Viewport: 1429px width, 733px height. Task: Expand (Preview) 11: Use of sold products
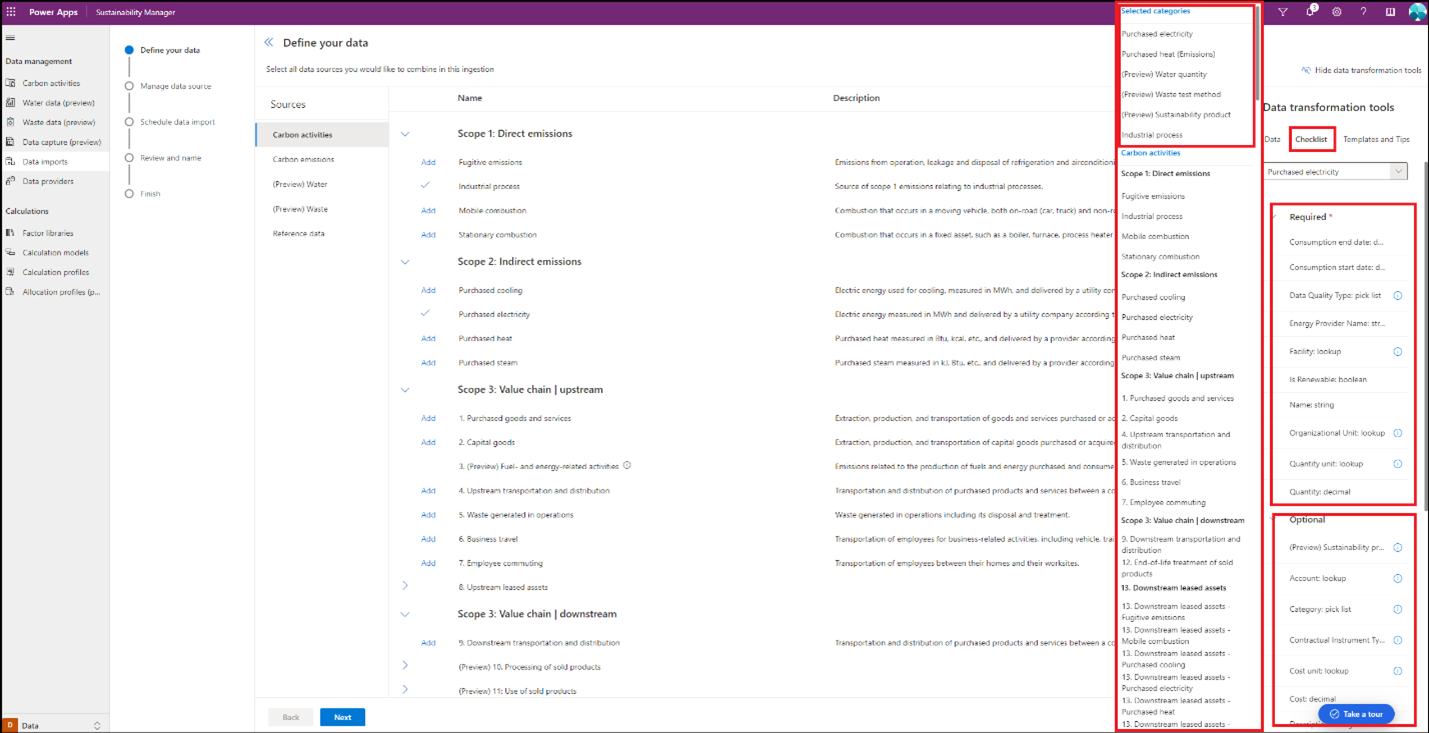click(x=405, y=690)
